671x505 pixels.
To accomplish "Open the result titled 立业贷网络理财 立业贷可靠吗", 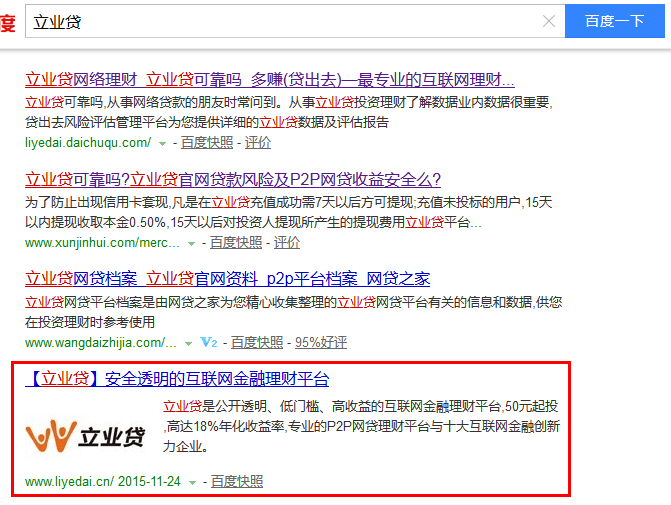I will point(269,80).
